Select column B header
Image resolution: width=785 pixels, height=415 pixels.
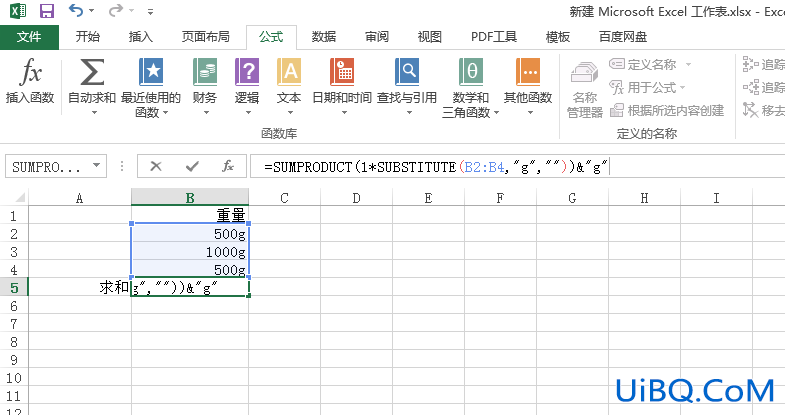[x=190, y=198]
